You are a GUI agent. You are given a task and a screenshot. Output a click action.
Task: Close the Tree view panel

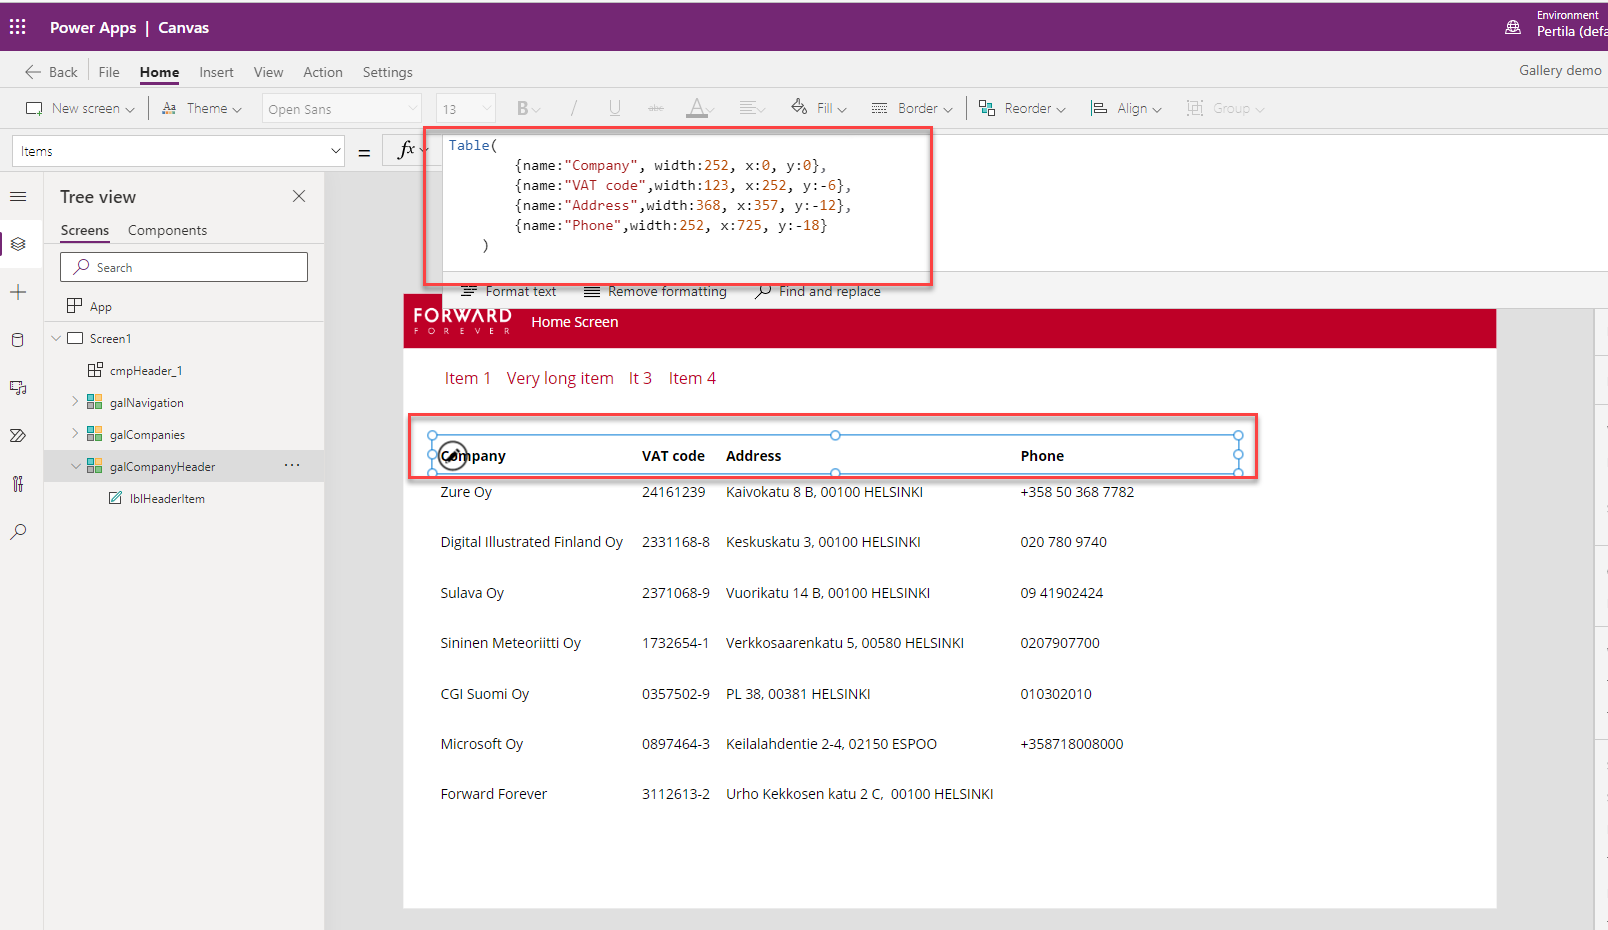tap(299, 196)
